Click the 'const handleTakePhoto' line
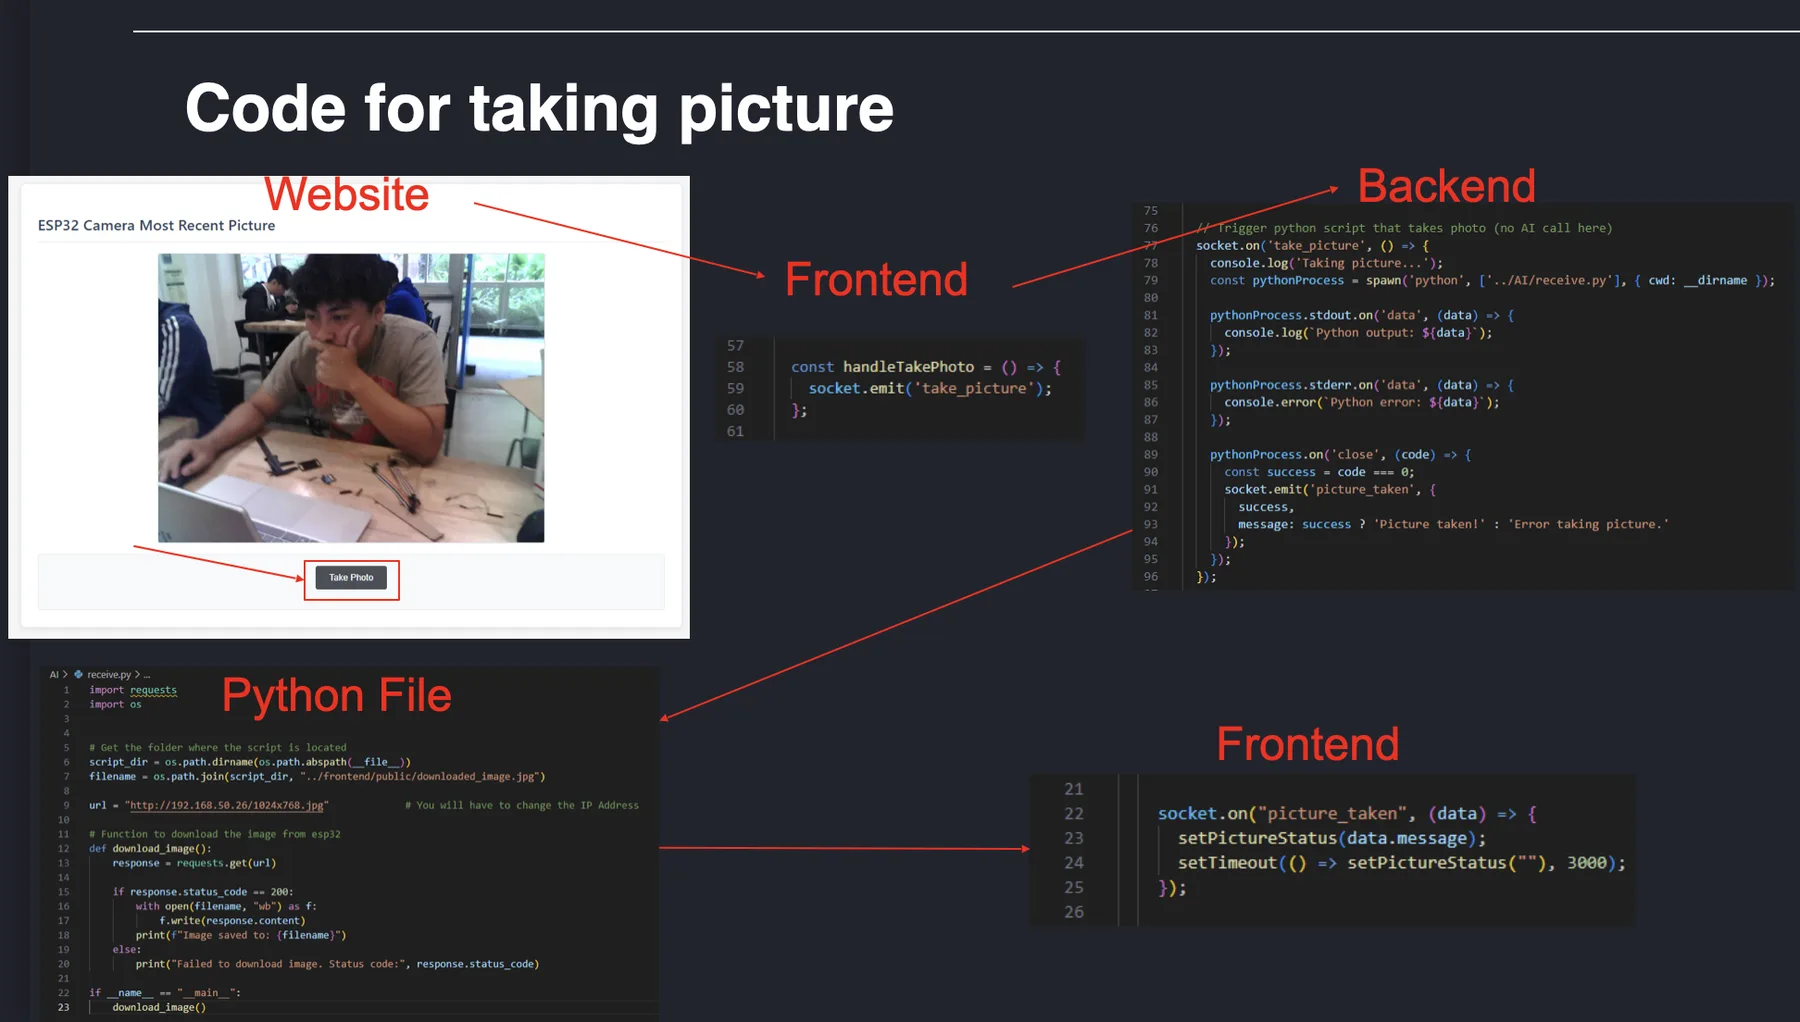Screen dimensions: 1800x1022 coord(926,367)
